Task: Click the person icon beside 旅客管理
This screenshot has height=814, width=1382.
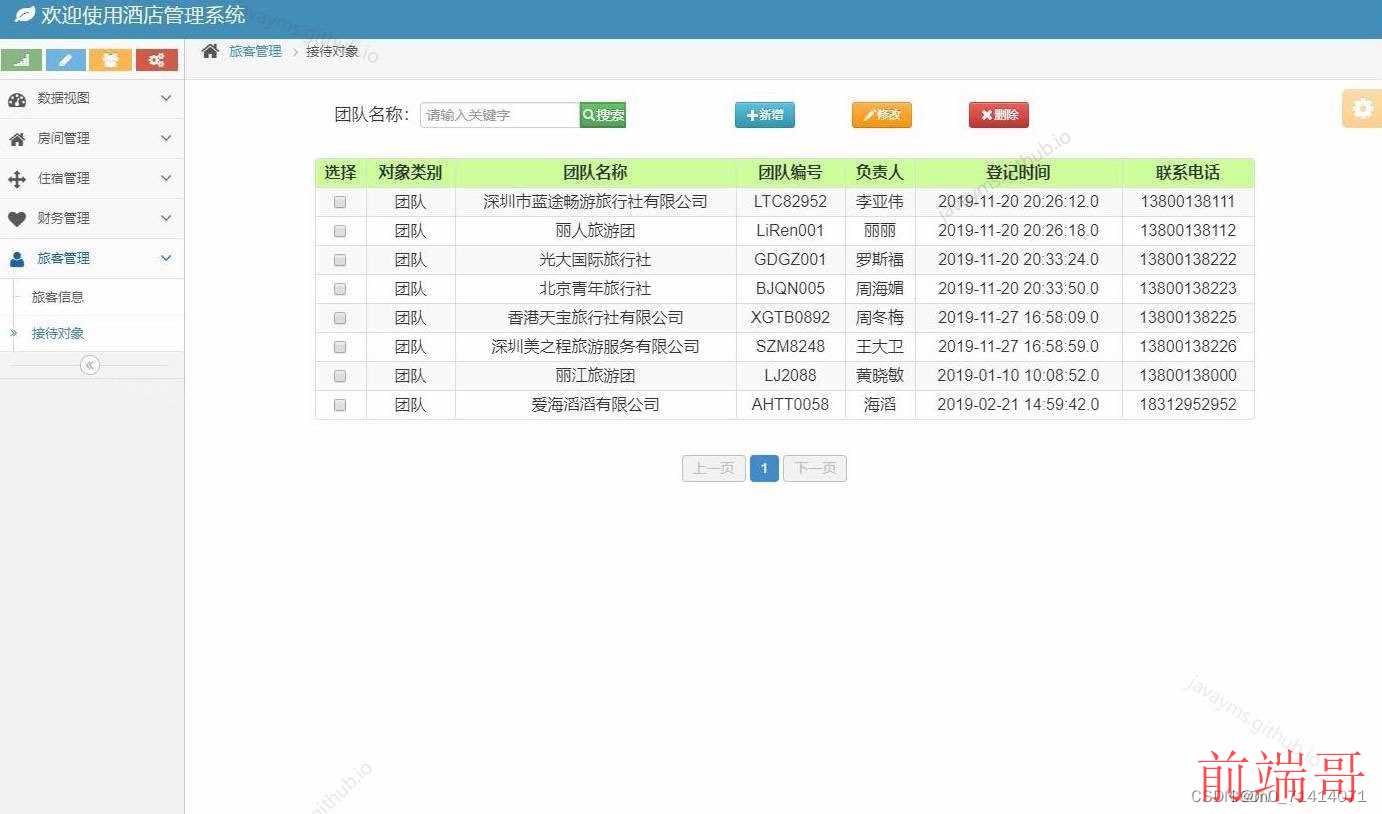Action: coord(17,258)
